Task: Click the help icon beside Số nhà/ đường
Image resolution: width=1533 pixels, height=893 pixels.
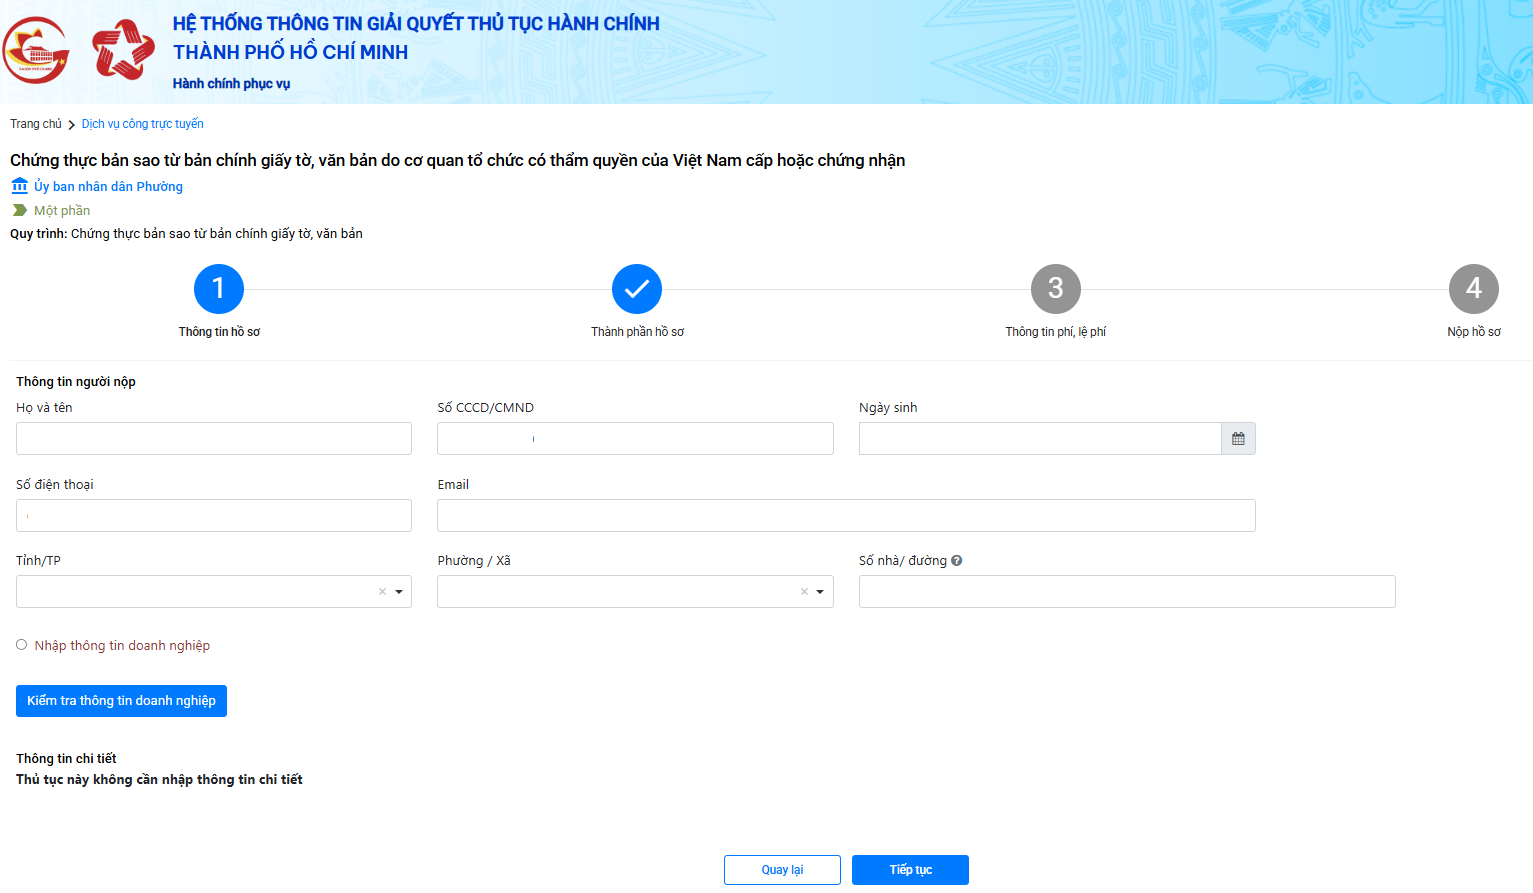Action: [957, 561]
